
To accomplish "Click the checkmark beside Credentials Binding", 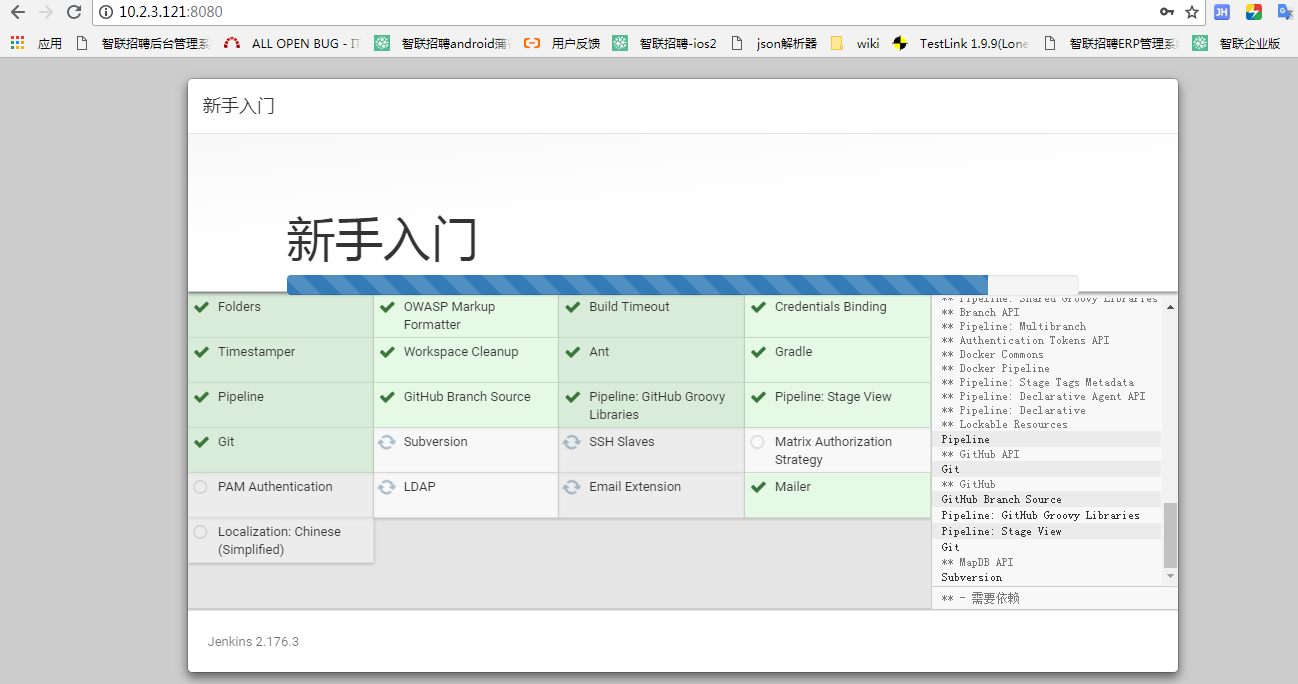I will click(x=758, y=307).
